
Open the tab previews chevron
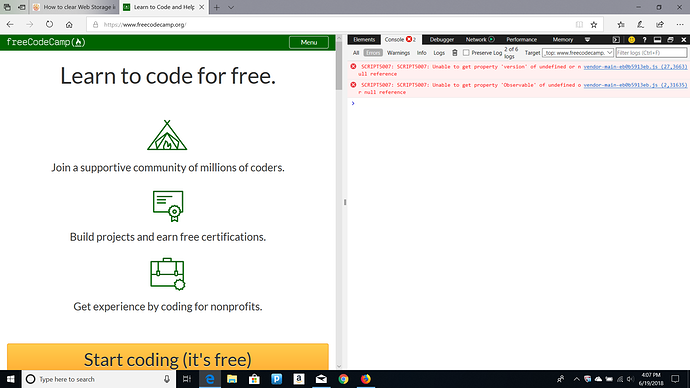[x=231, y=7]
